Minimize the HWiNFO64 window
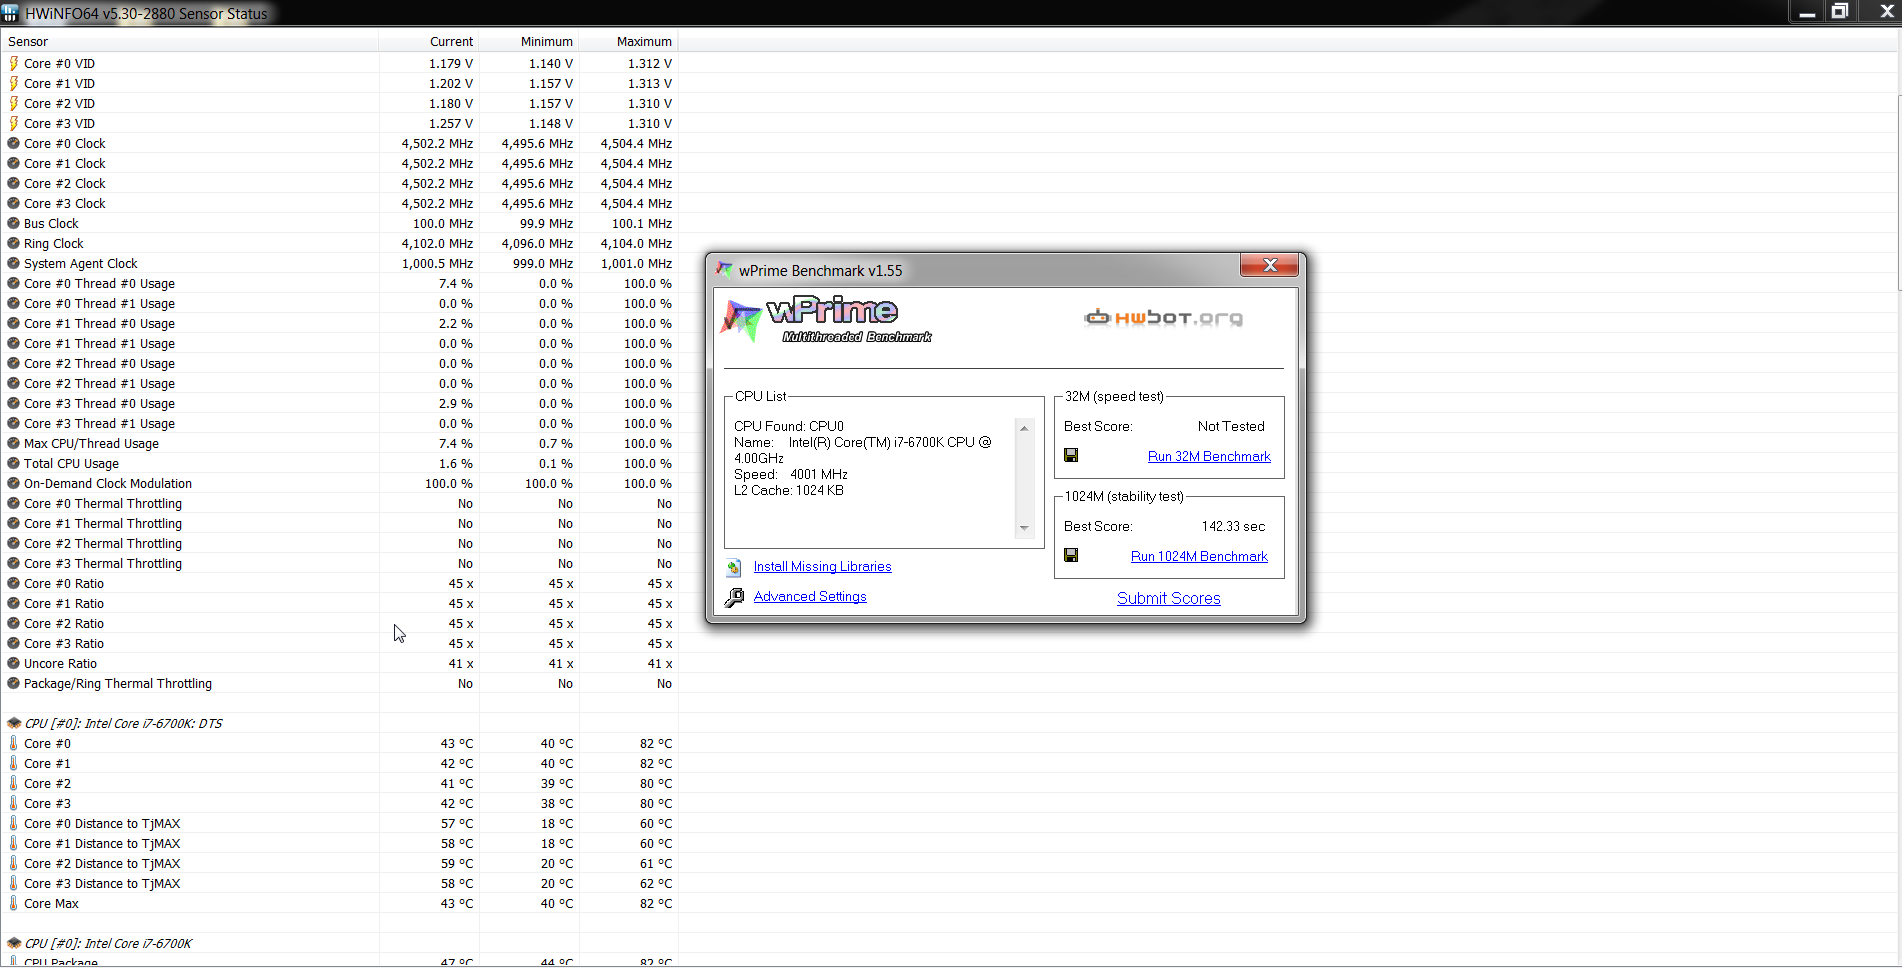This screenshot has height=968, width=1902. (1807, 11)
